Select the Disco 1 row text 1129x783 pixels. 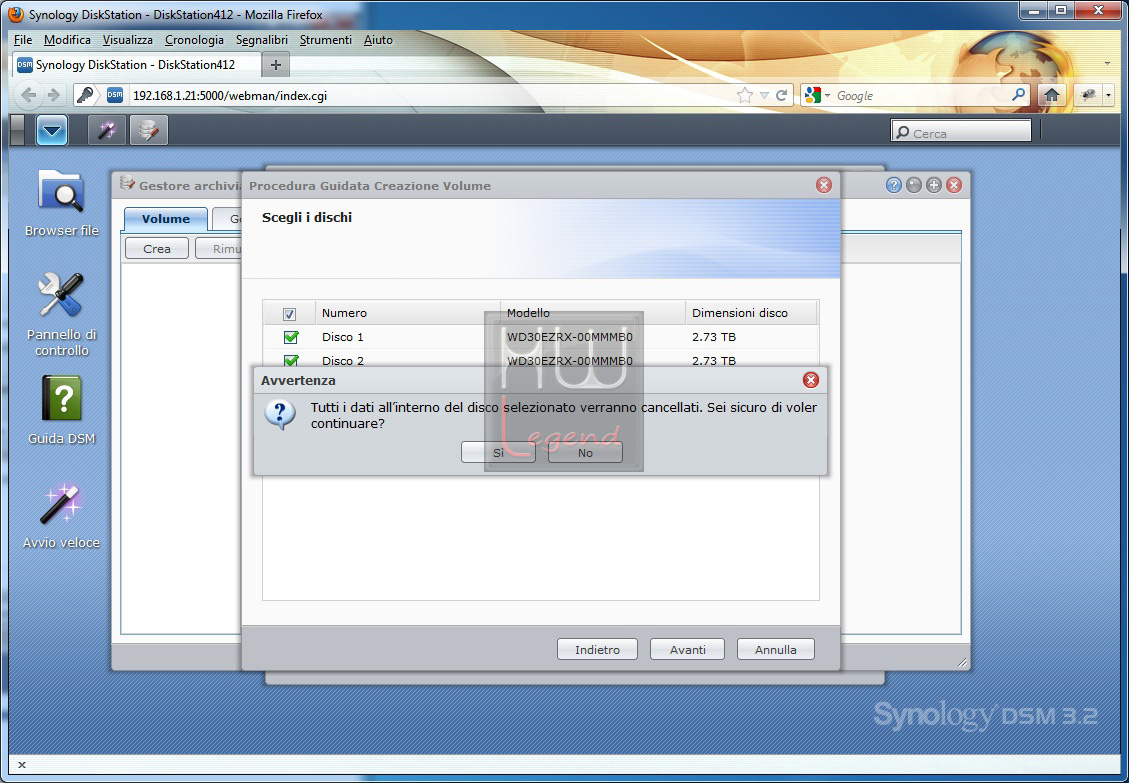343,336
